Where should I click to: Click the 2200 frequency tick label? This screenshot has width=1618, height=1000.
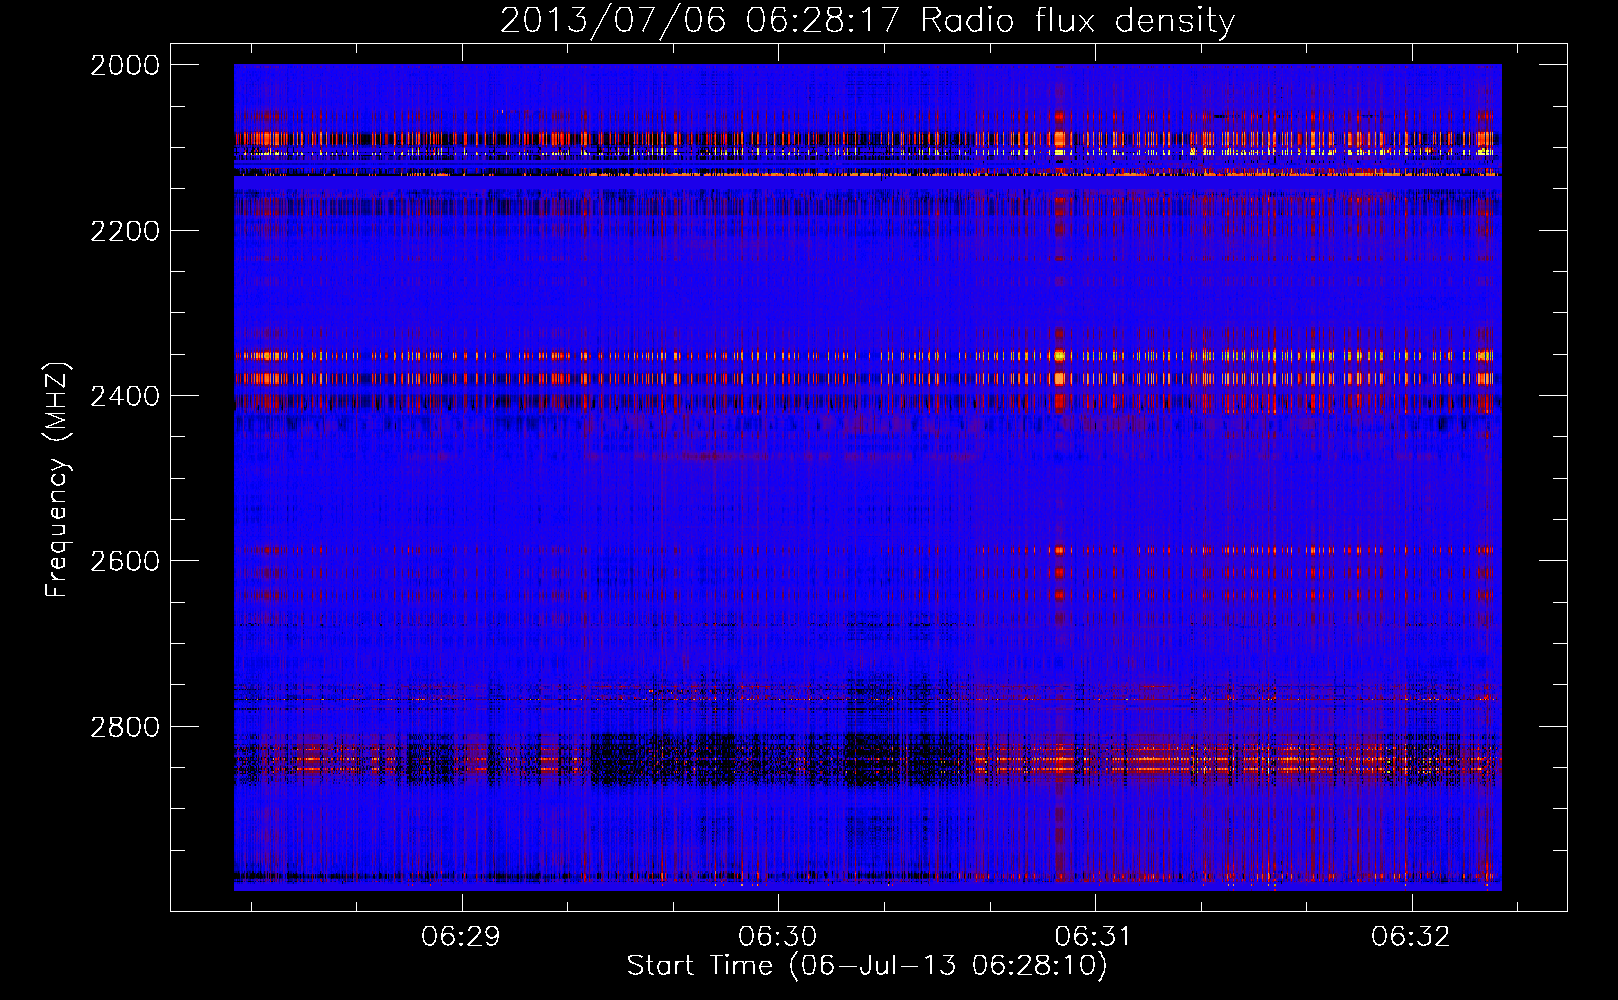coord(125,231)
